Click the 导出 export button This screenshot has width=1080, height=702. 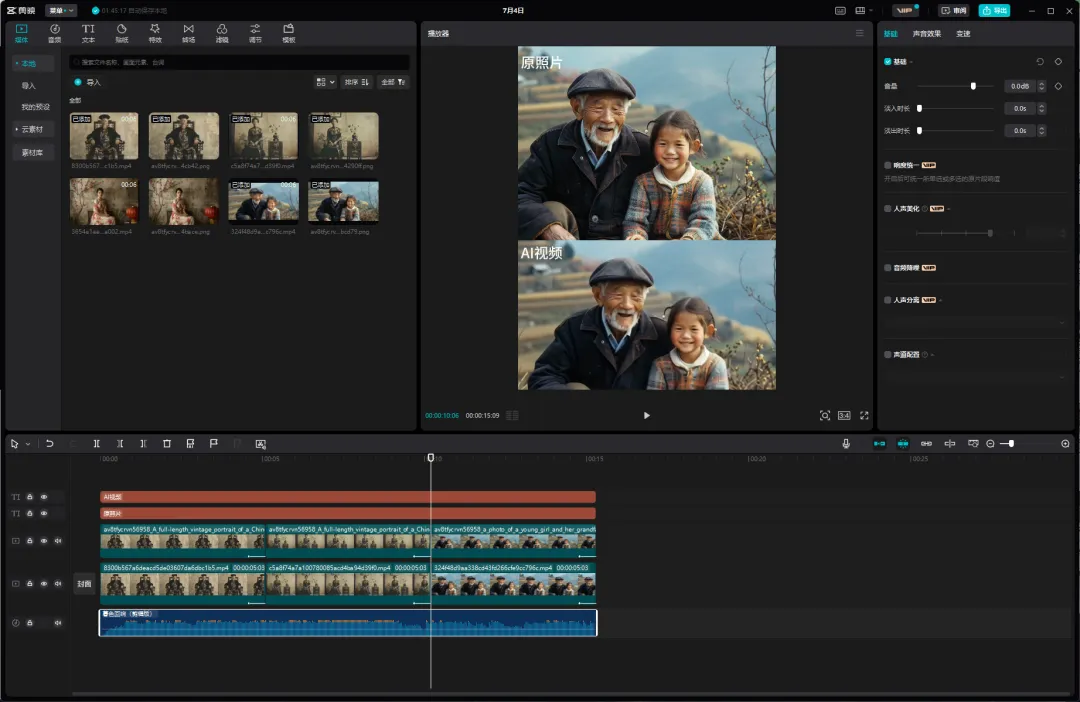(x=994, y=10)
